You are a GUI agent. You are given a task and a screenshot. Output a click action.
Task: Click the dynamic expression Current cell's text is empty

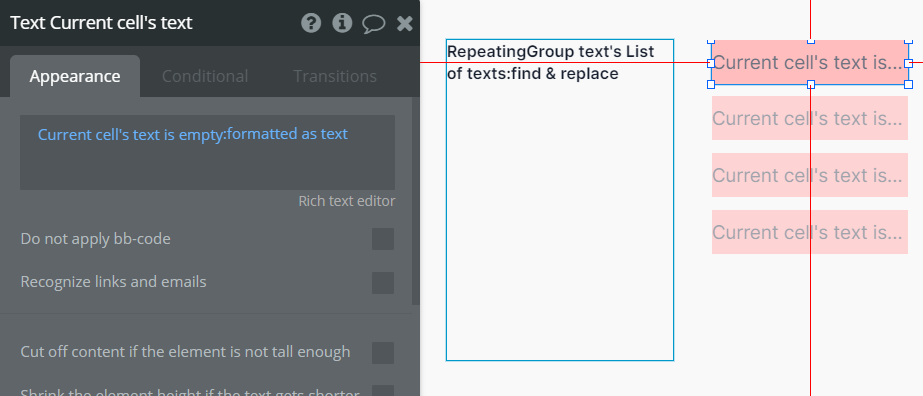click(192, 134)
